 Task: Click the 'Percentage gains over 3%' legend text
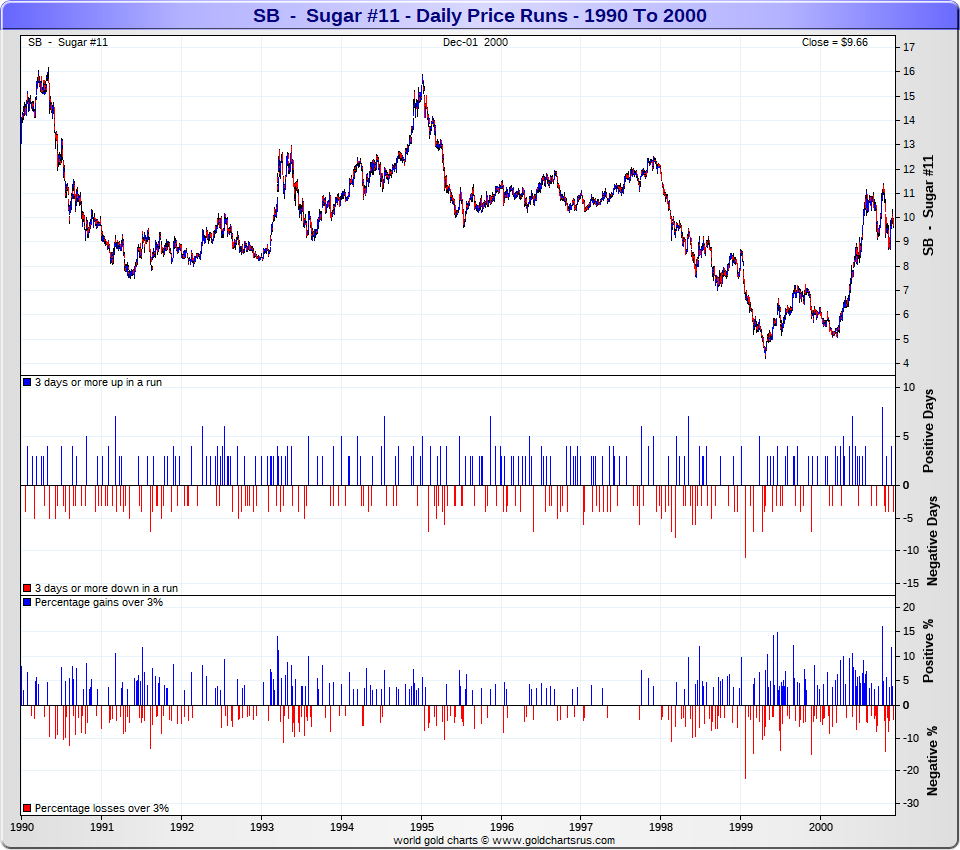click(99, 602)
